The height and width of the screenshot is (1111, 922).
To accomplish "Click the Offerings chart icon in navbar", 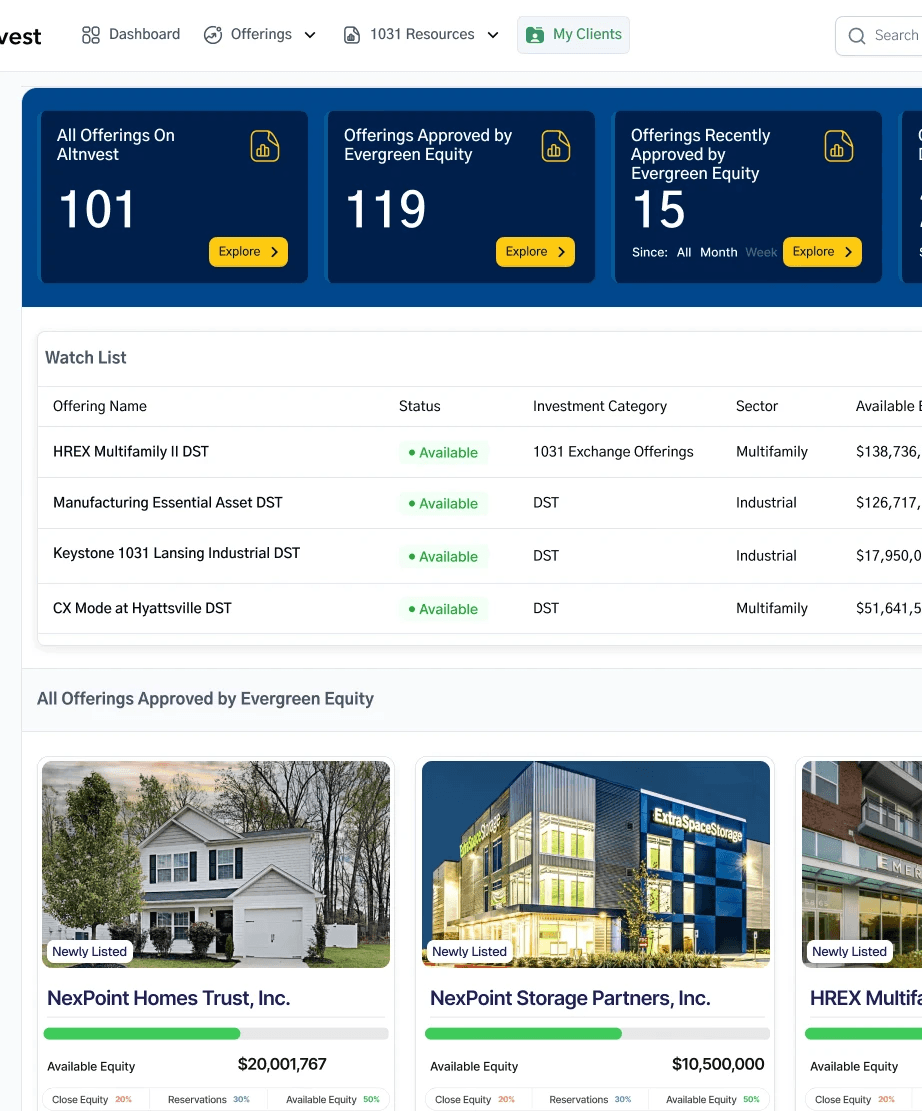I will (x=213, y=35).
